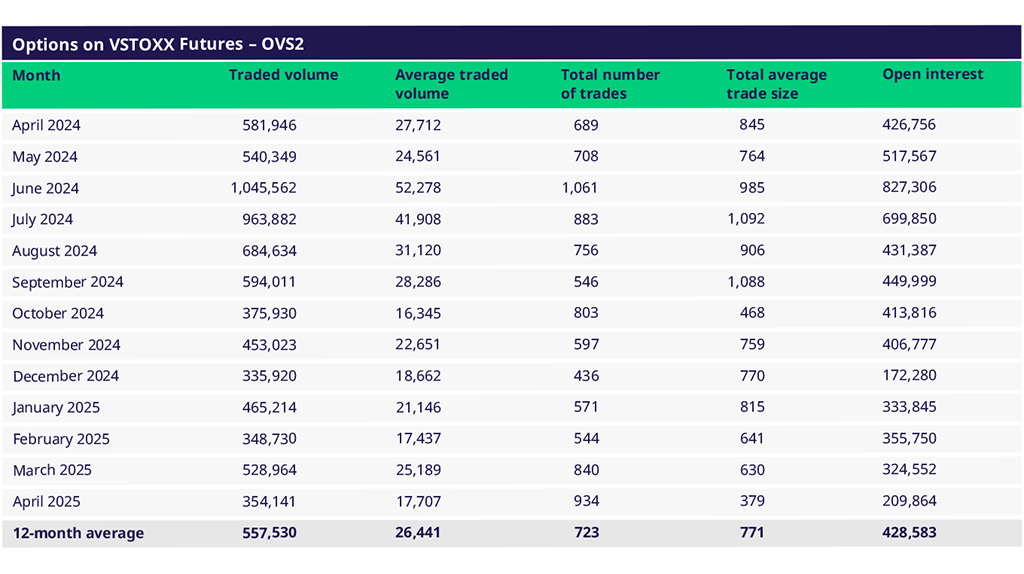Click the May 2024 open interest 517,567

(909, 156)
